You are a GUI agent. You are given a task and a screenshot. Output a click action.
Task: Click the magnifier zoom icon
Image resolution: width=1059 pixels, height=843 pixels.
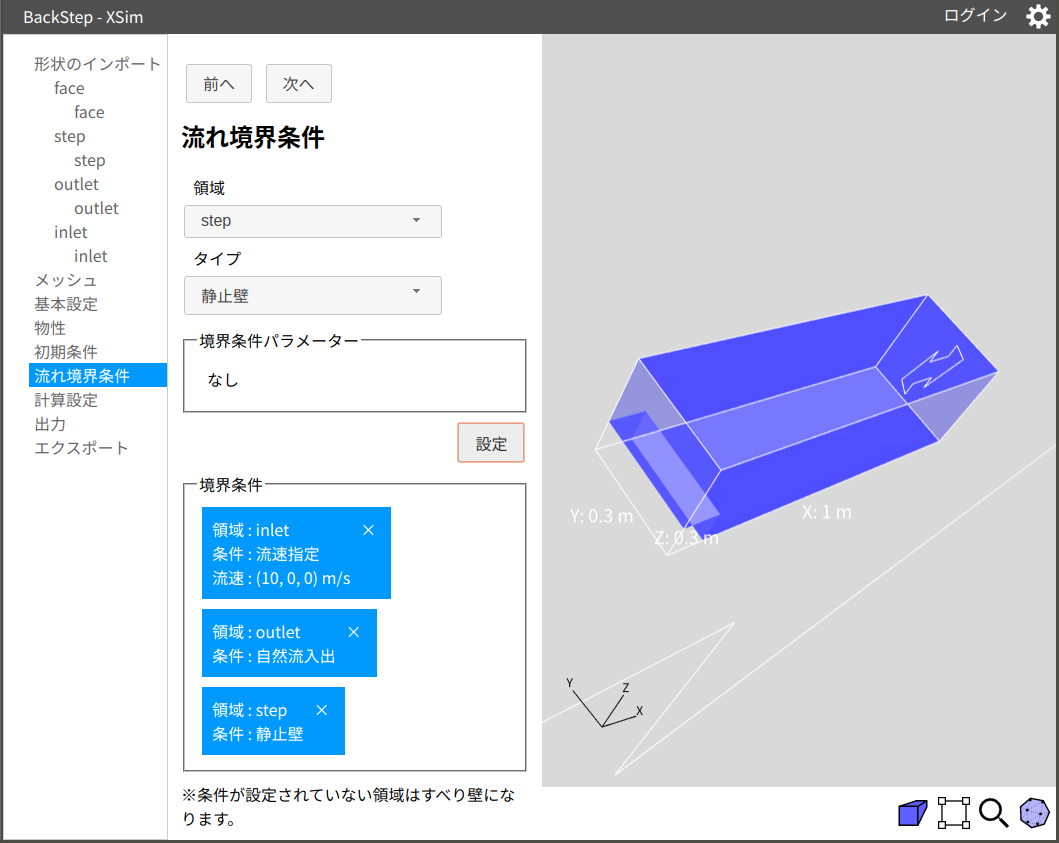tap(993, 813)
